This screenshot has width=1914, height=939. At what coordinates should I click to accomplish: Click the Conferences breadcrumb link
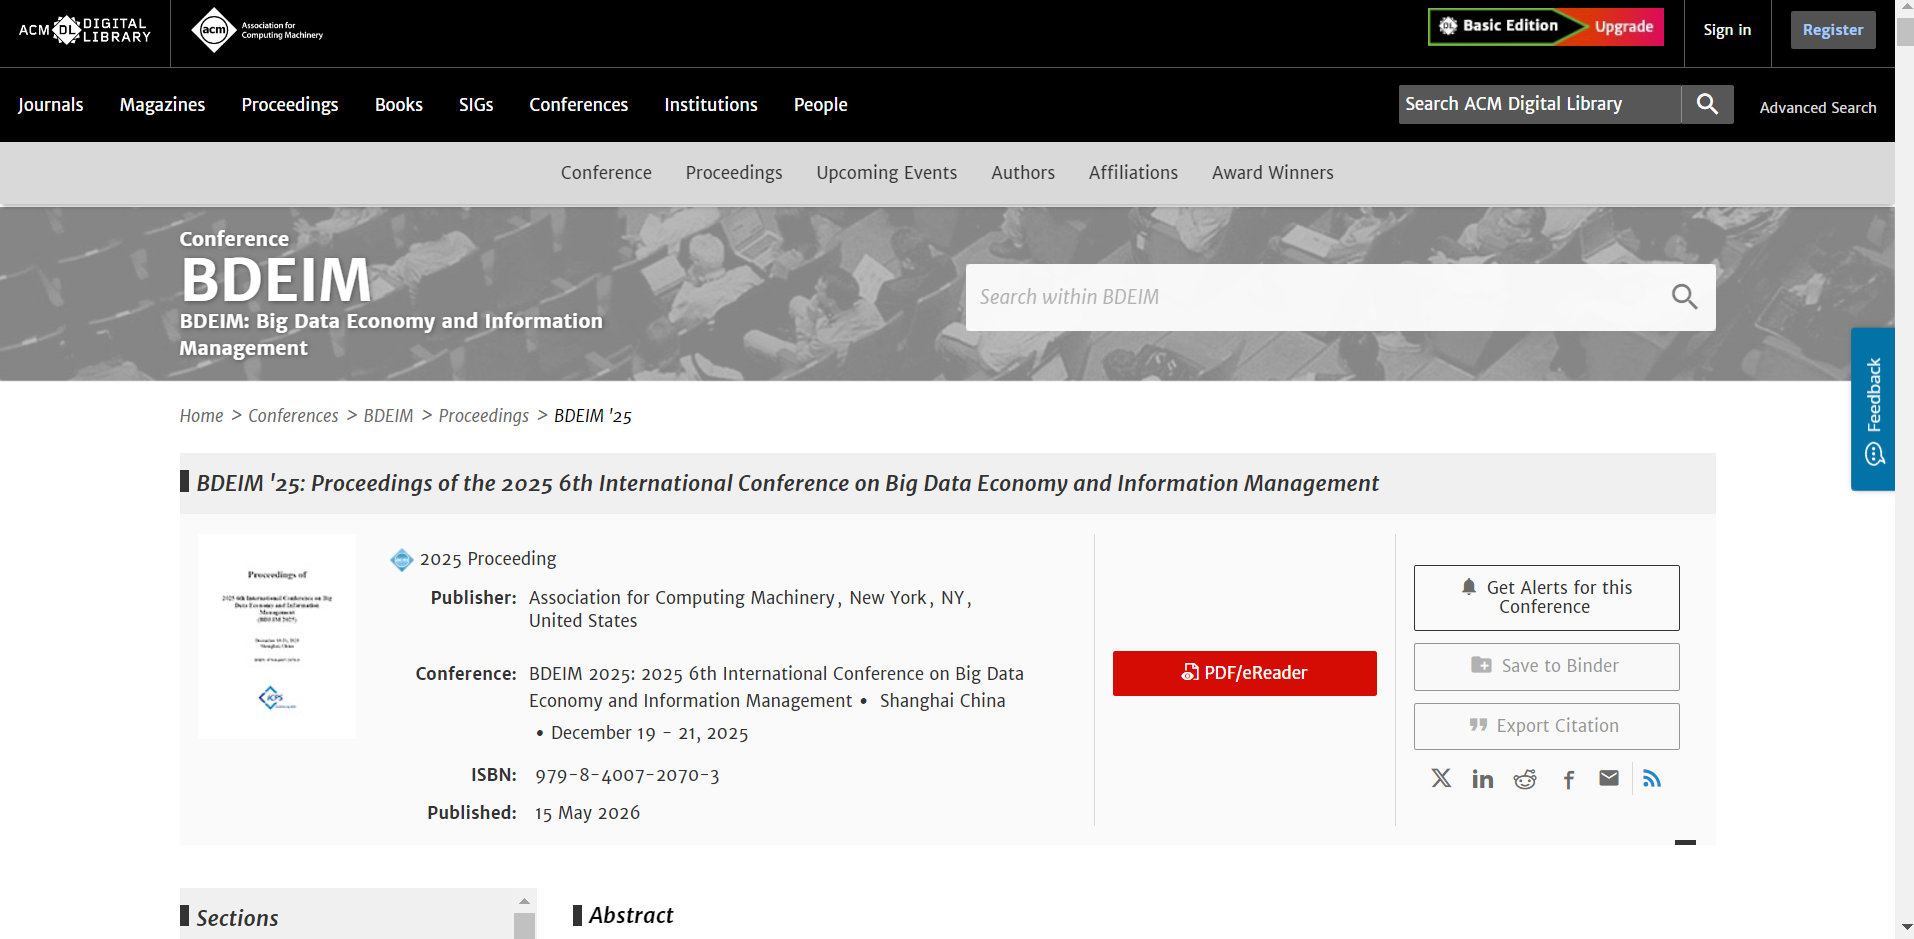coord(293,416)
